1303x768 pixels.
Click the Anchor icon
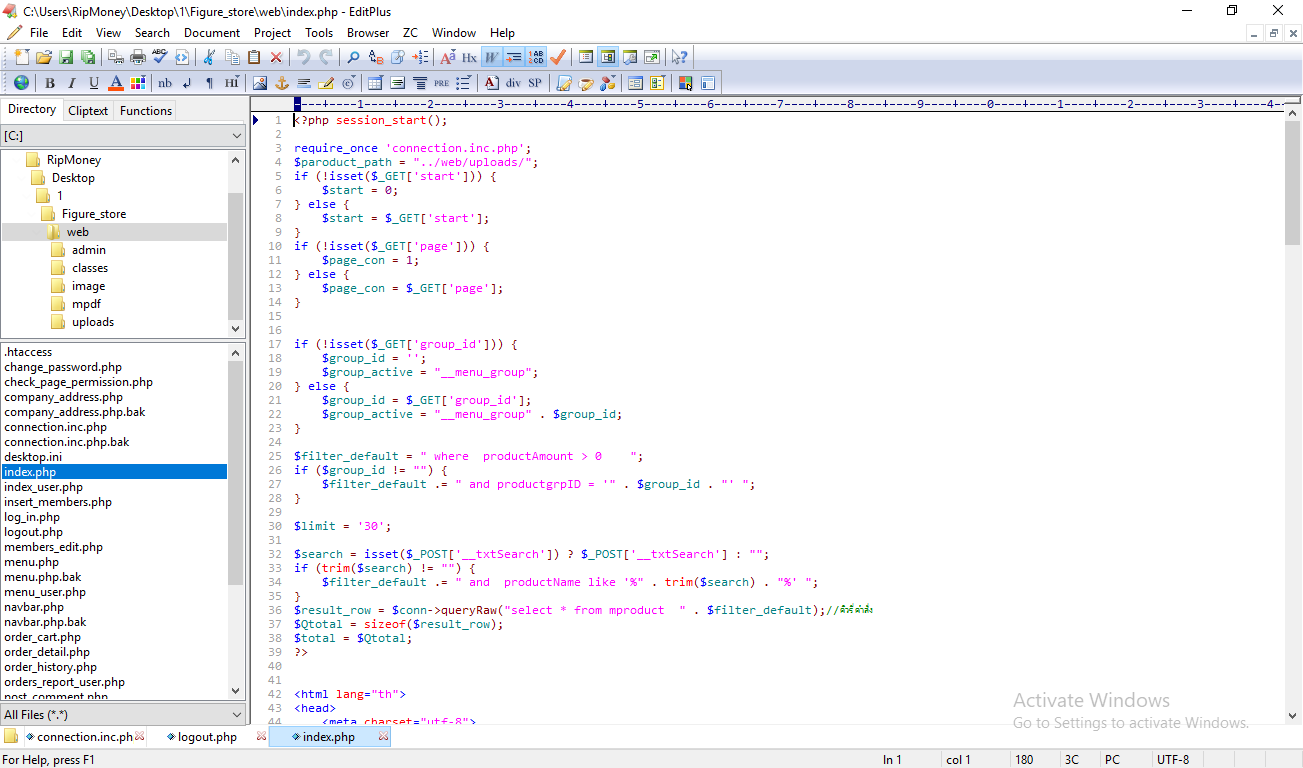(281, 83)
